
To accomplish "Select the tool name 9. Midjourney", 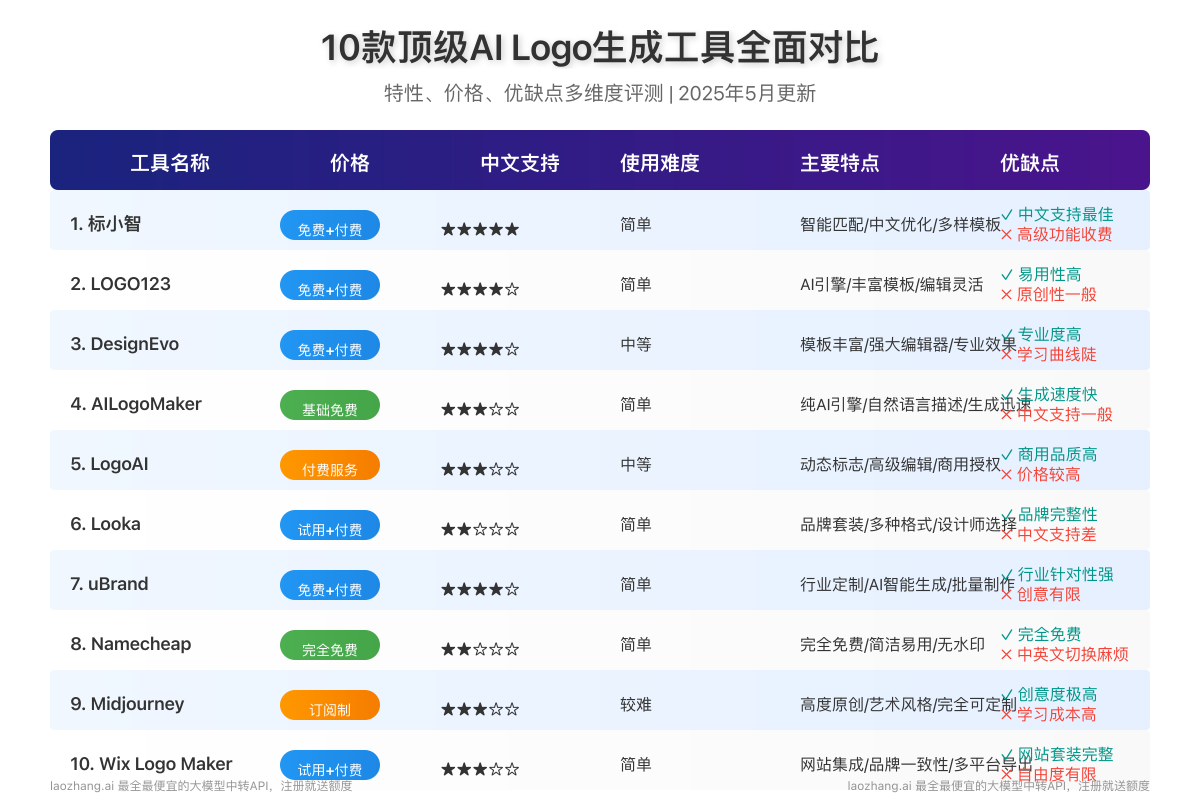I will point(127,704).
